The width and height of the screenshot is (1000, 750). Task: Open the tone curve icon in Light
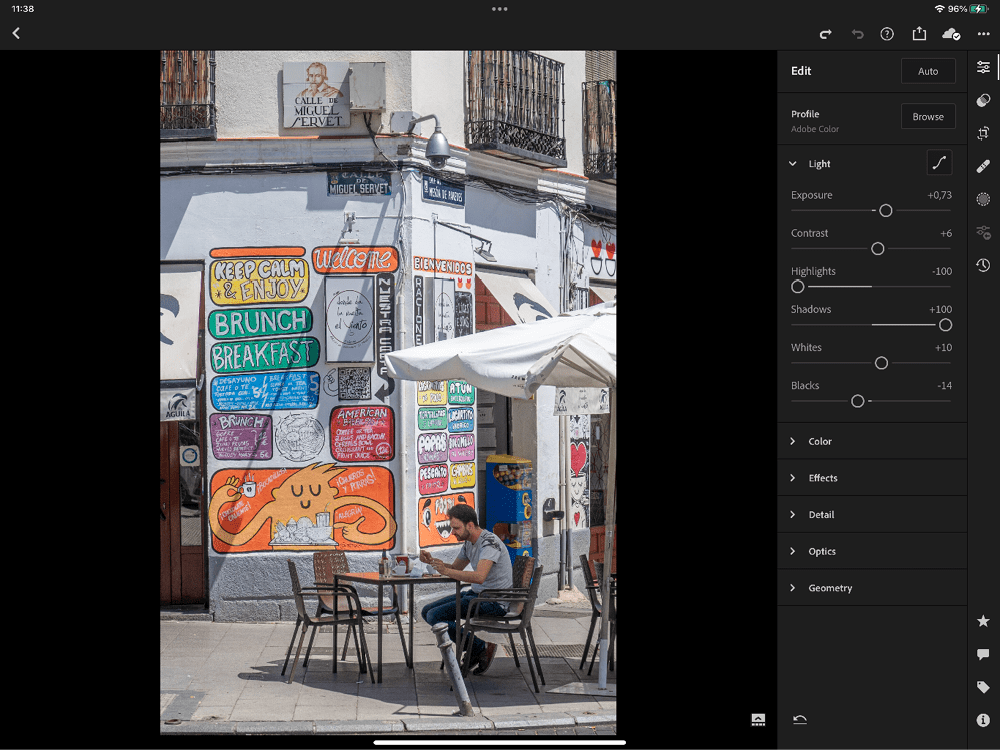[939, 163]
